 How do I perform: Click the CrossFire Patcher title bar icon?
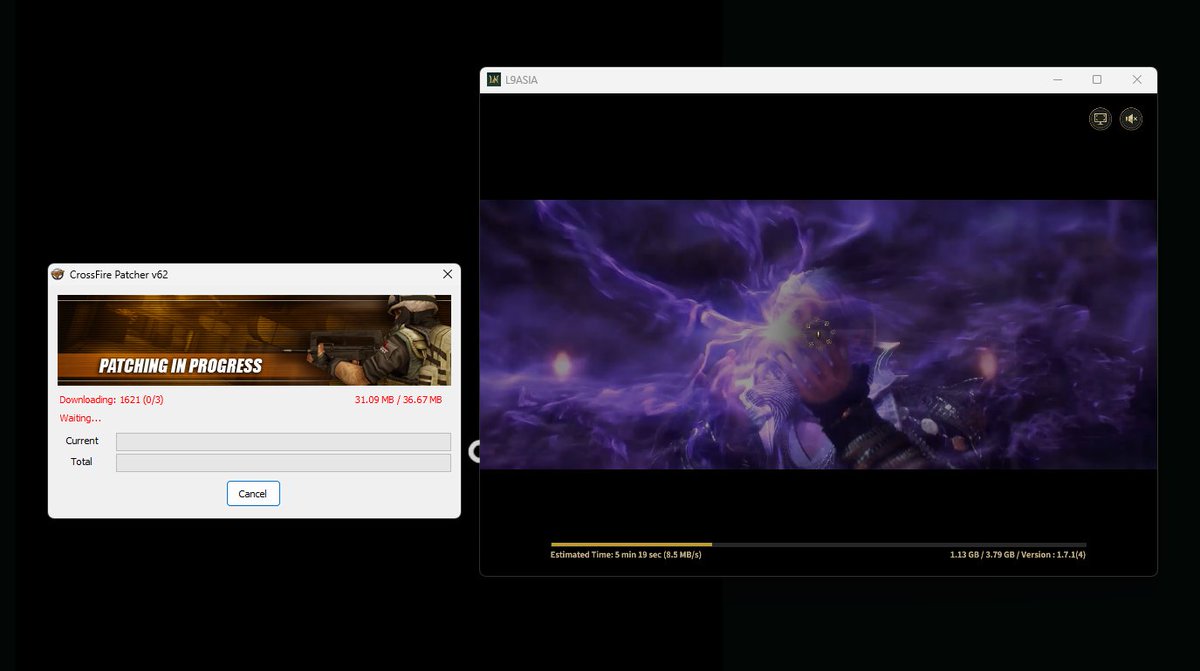pos(58,274)
